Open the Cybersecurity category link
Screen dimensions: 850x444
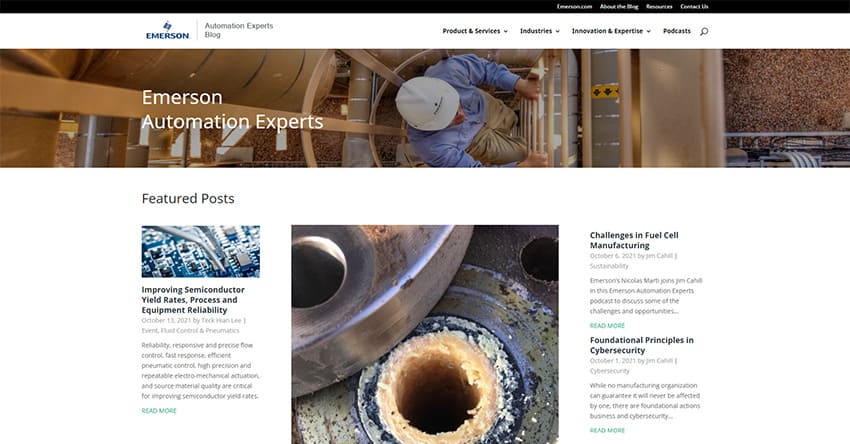(x=610, y=371)
